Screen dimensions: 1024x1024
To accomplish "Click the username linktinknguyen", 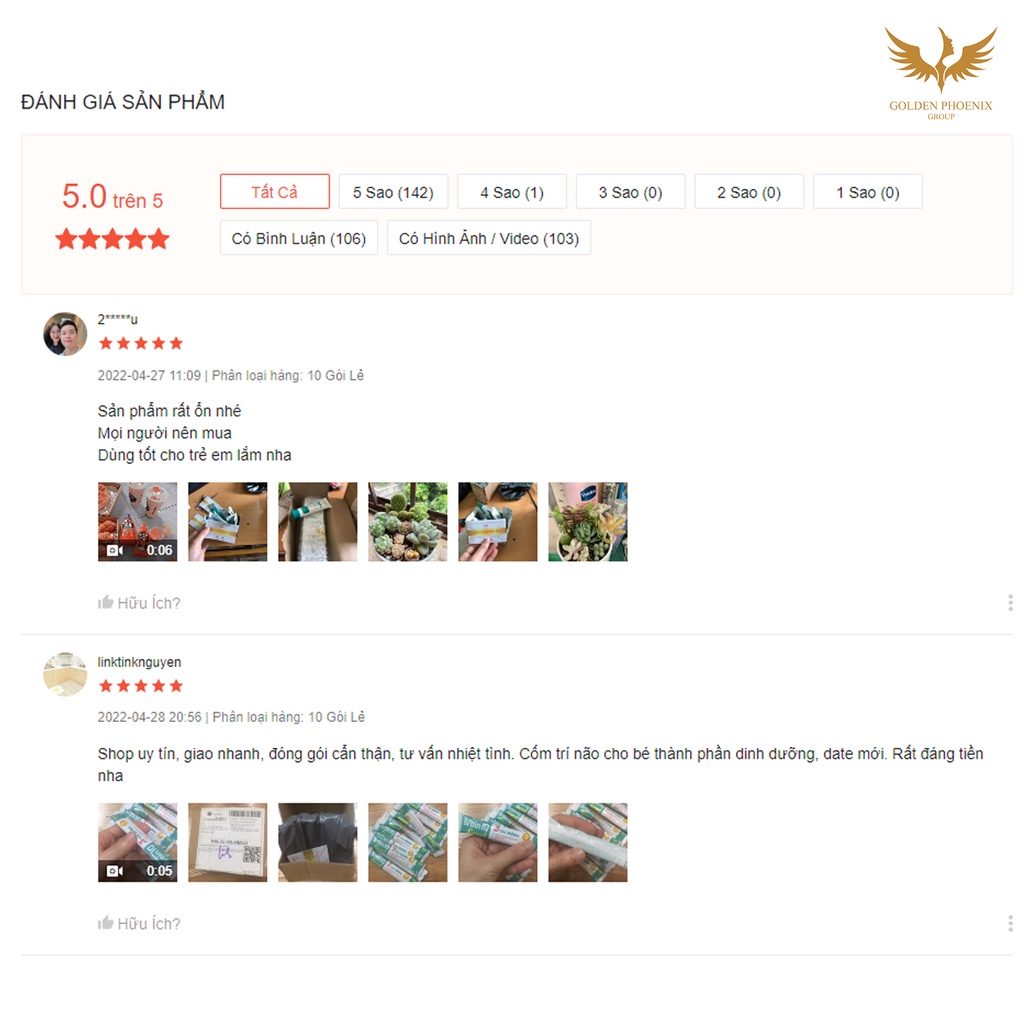I will (x=139, y=662).
